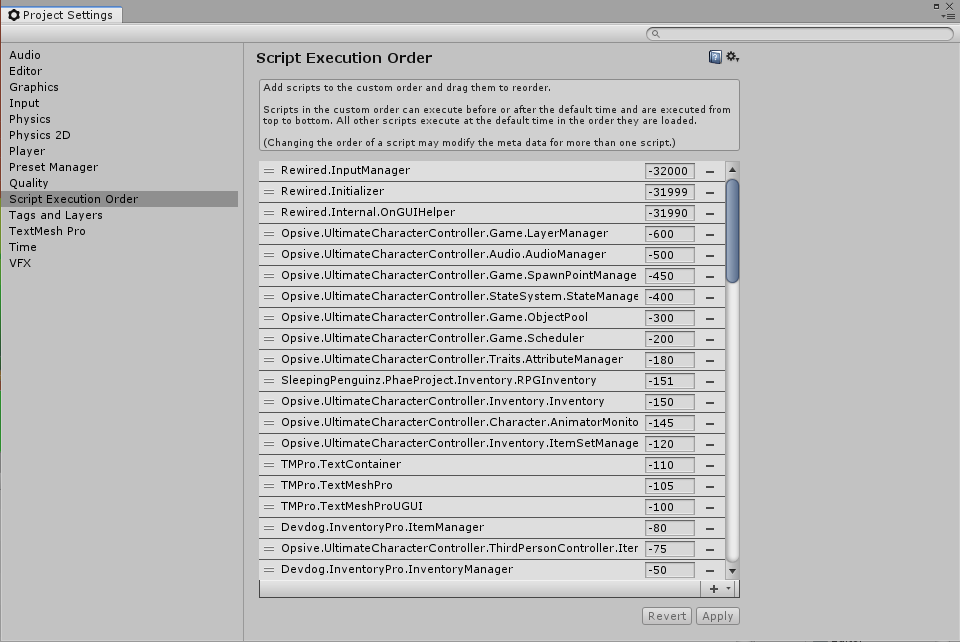Remove the RPGInventory script entry
960x642 pixels.
click(x=710, y=381)
